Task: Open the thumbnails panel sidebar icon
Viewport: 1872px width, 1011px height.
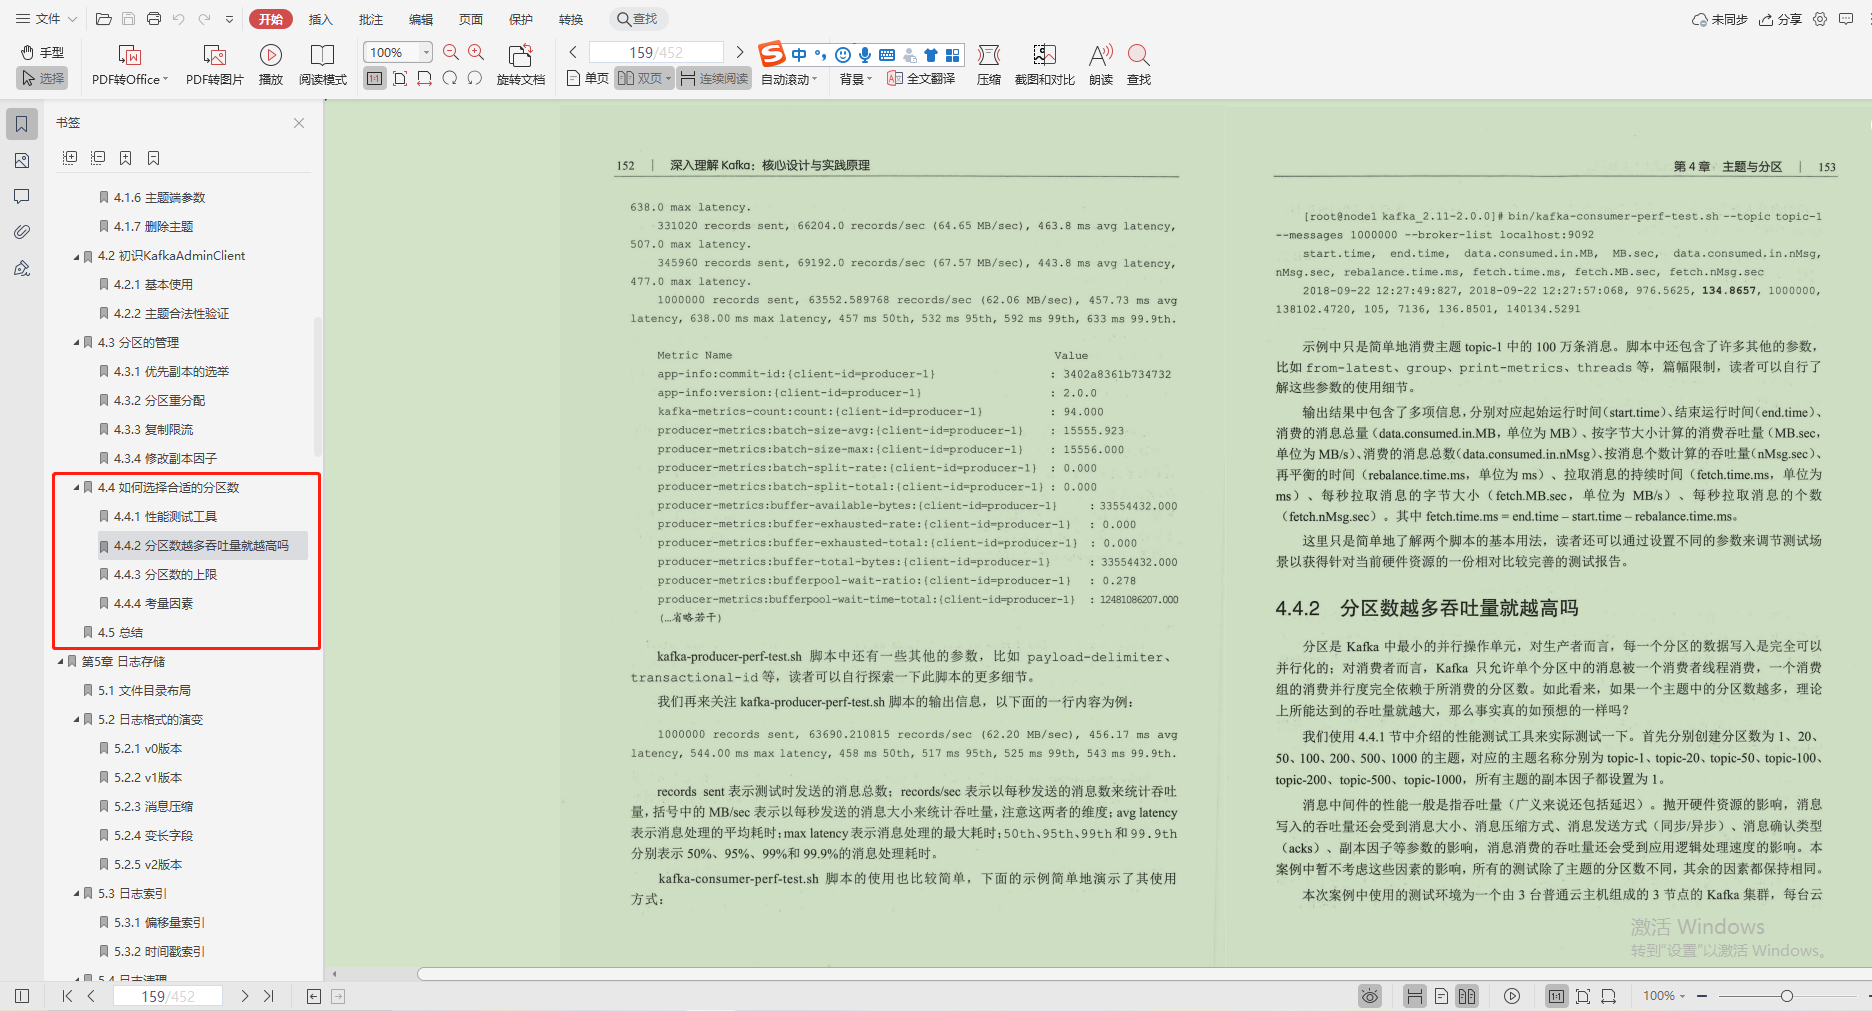Action: [21, 160]
